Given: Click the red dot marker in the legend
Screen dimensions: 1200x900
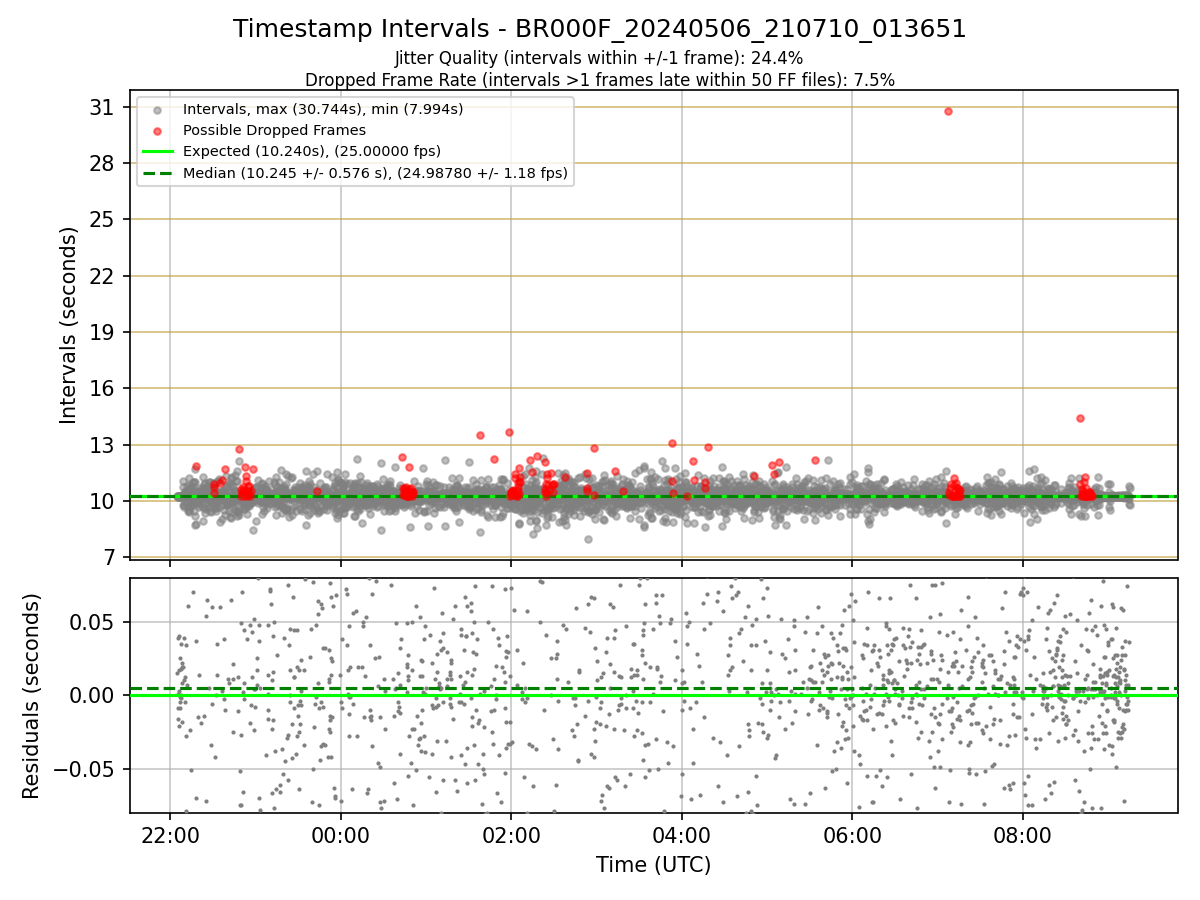Looking at the screenshot, I should pos(157,131).
